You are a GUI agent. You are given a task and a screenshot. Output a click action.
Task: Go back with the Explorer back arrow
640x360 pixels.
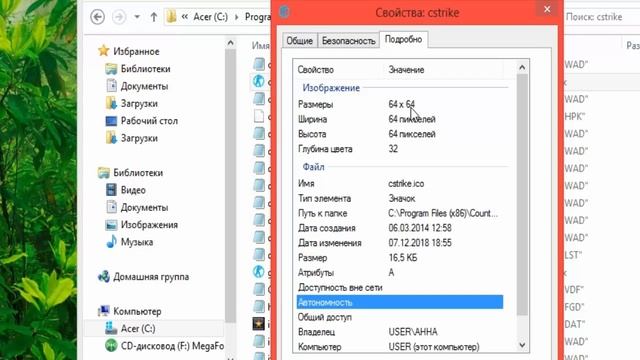coord(97,17)
